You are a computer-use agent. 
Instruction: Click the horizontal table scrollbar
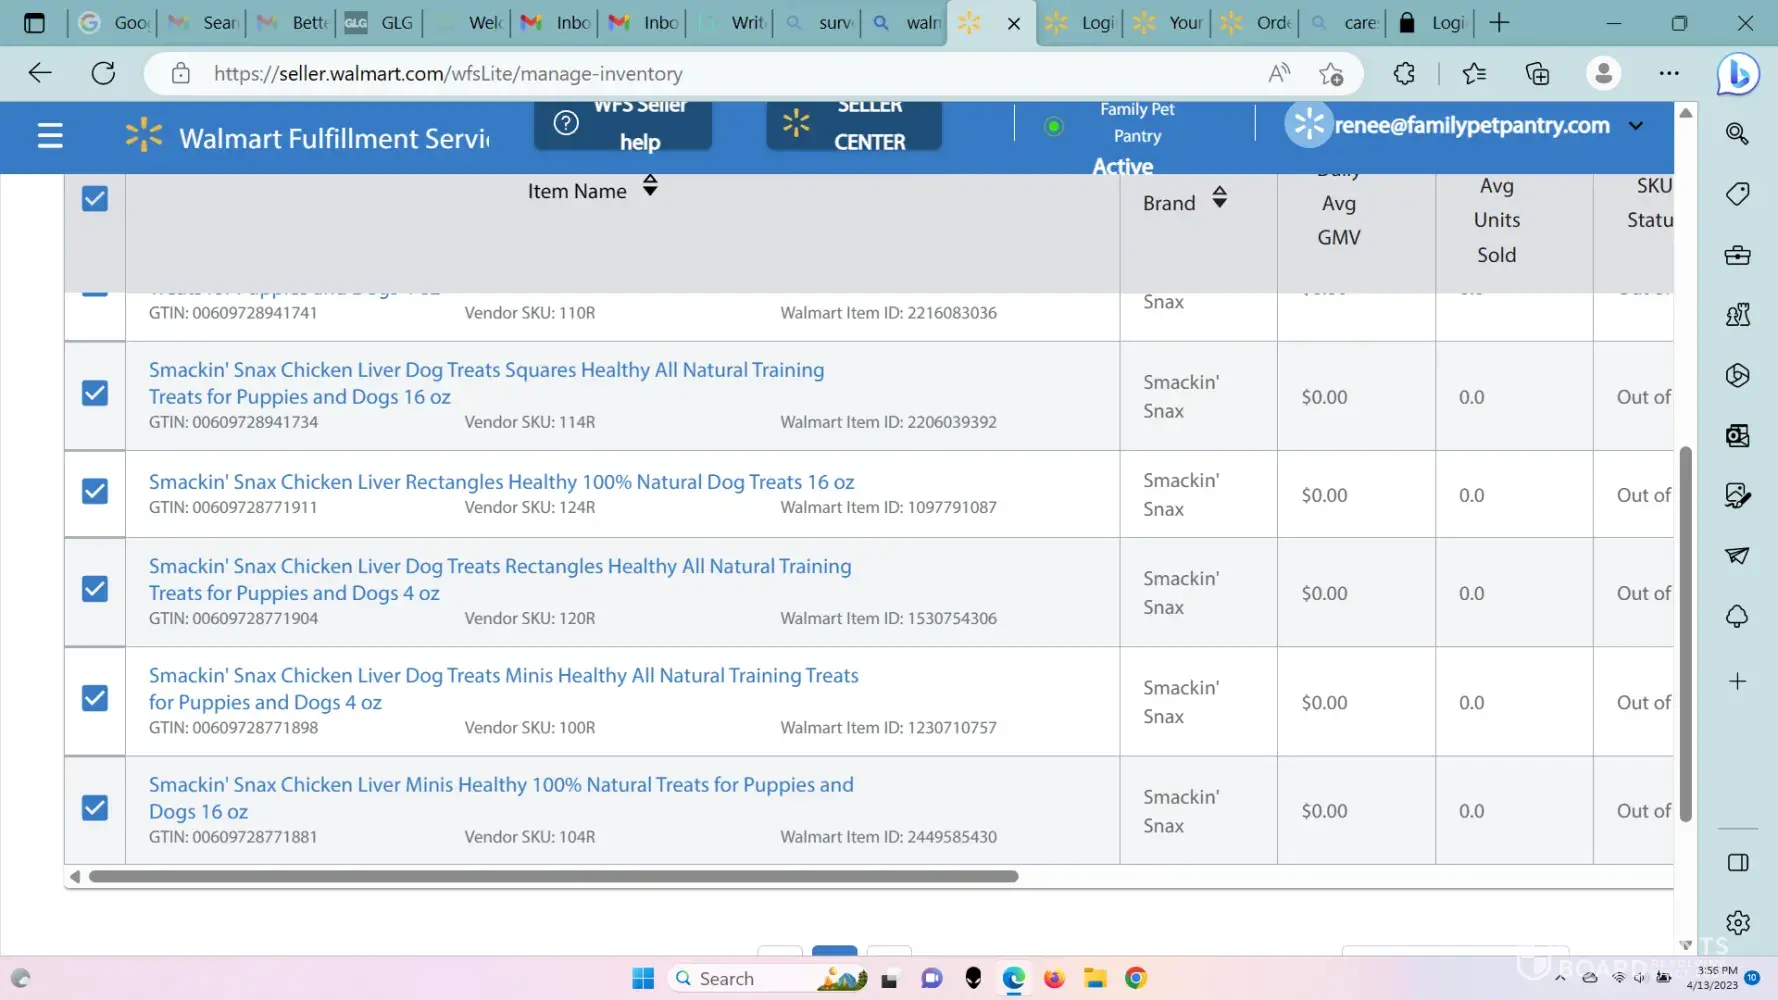[553, 877]
